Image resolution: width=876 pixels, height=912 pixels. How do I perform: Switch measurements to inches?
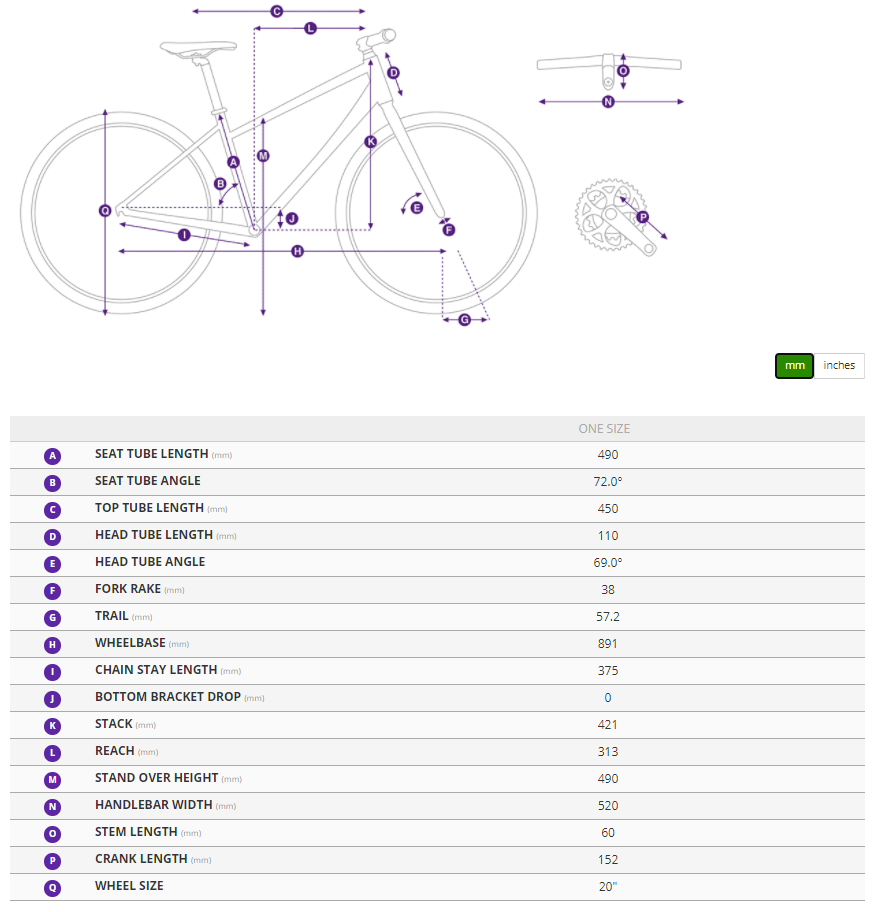click(838, 366)
